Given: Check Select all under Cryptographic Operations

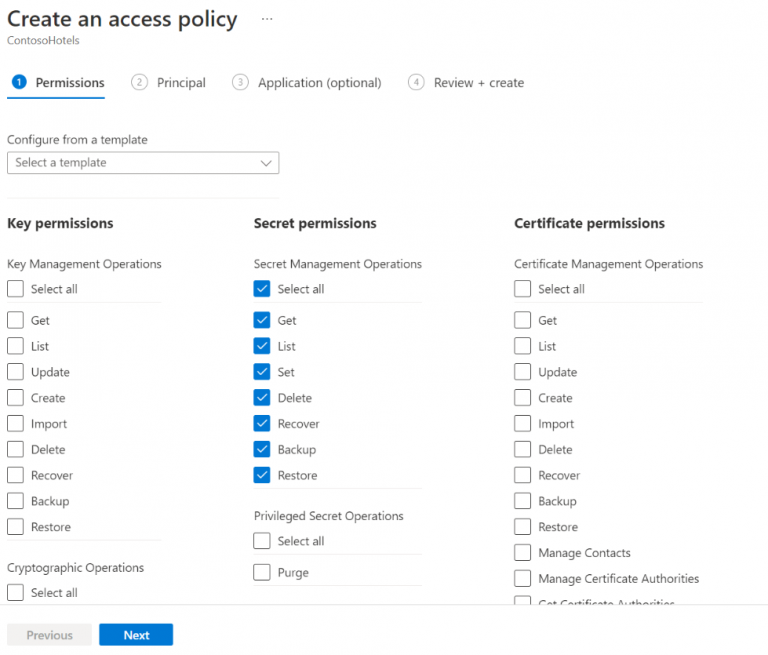Looking at the screenshot, I should click(x=15, y=593).
